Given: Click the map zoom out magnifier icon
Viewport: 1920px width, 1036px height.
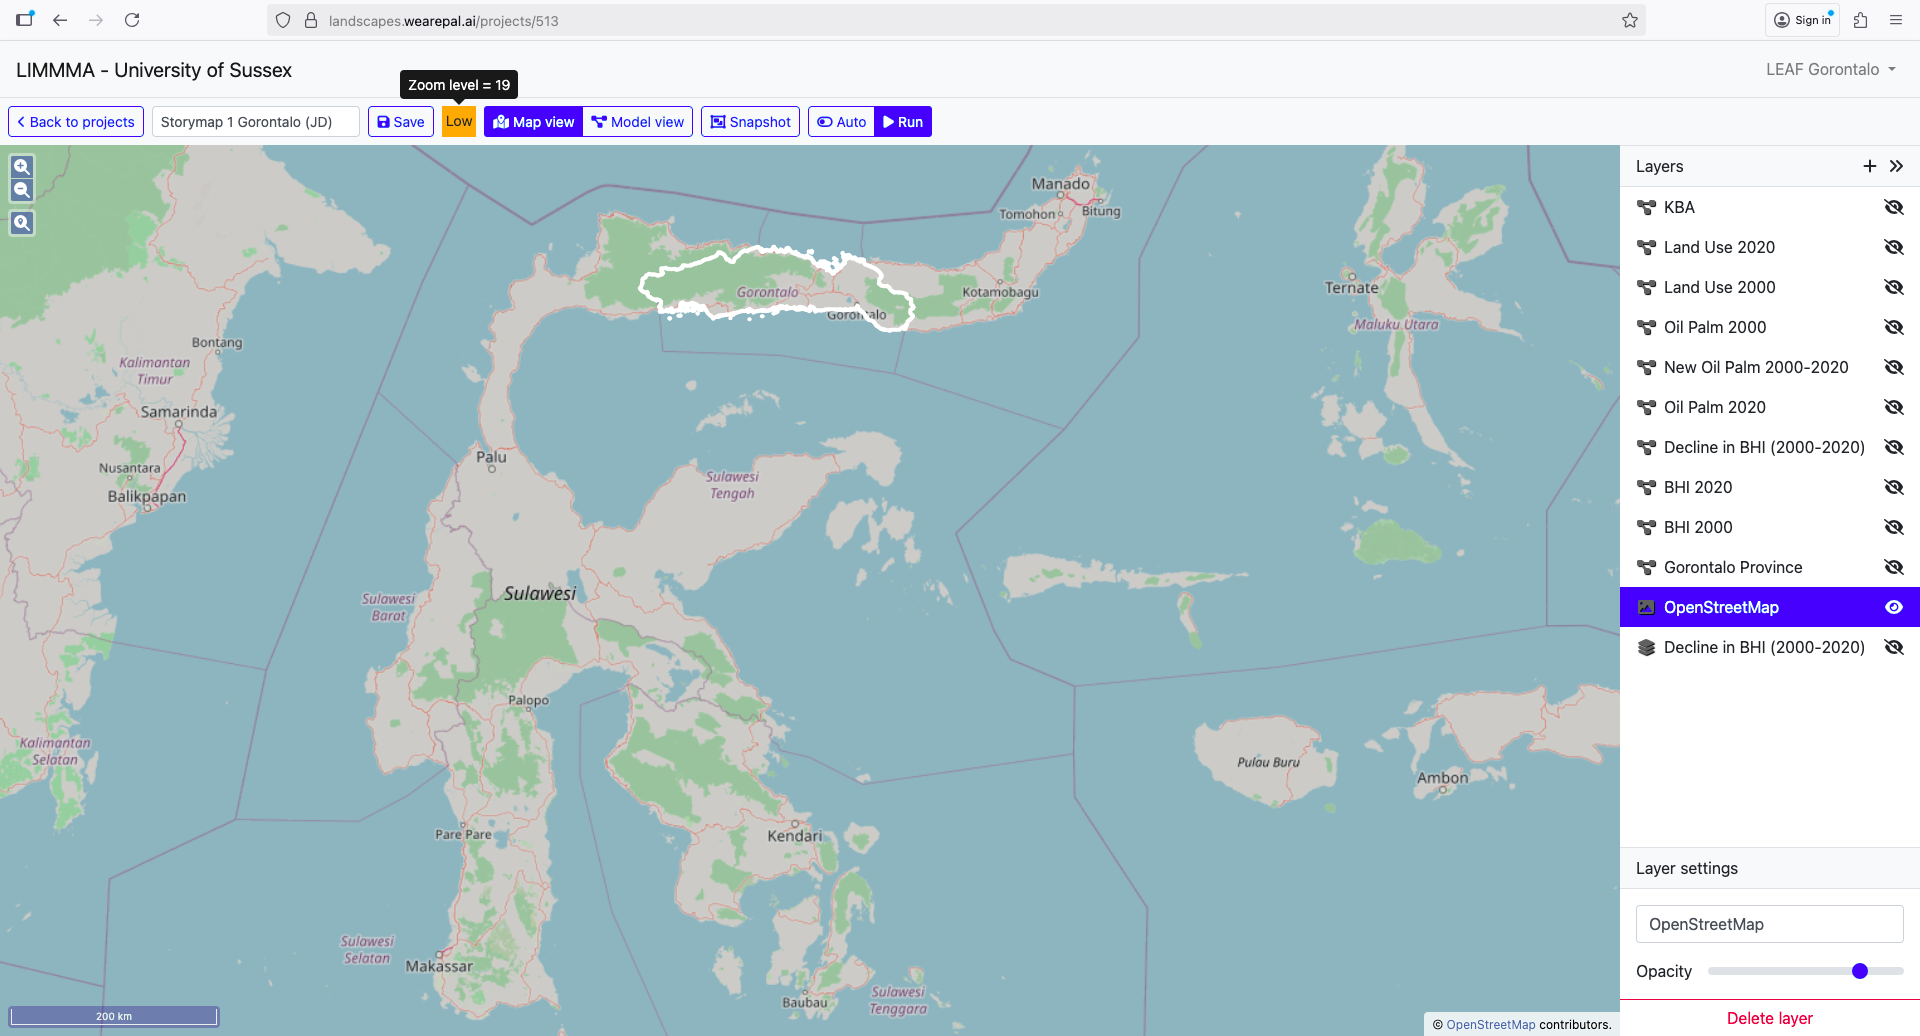Looking at the screenshot, I should tap(22, 190).
